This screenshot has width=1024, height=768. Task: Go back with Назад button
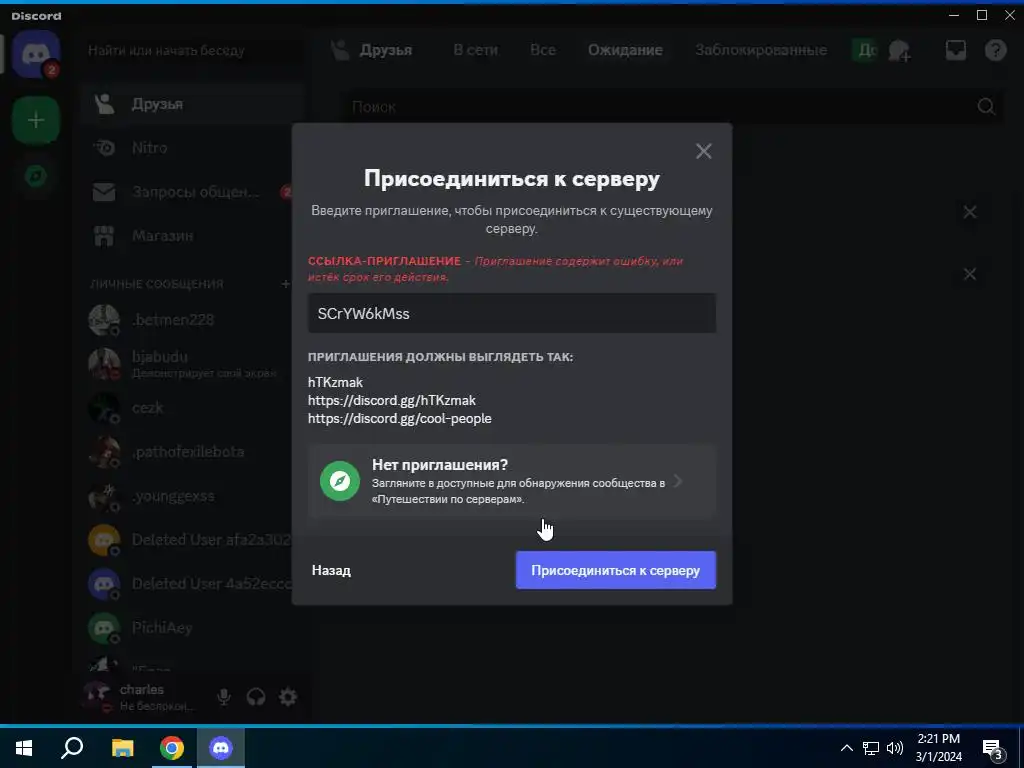tap(331, 570)
